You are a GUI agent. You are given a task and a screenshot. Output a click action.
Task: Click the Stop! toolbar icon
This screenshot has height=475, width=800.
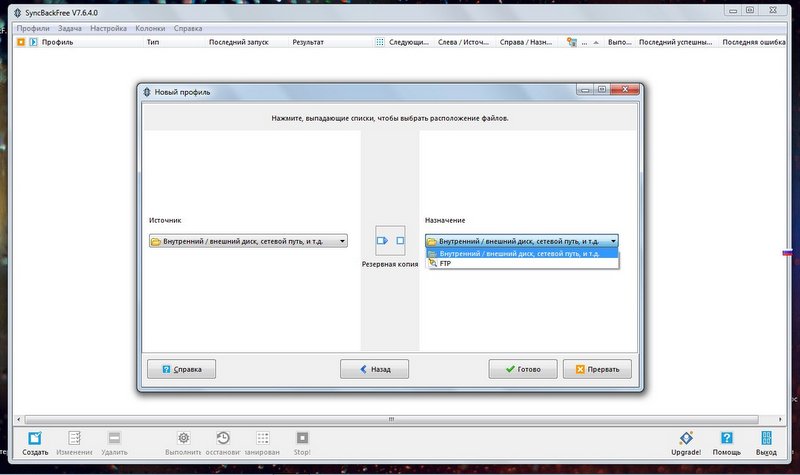point(302,438)
